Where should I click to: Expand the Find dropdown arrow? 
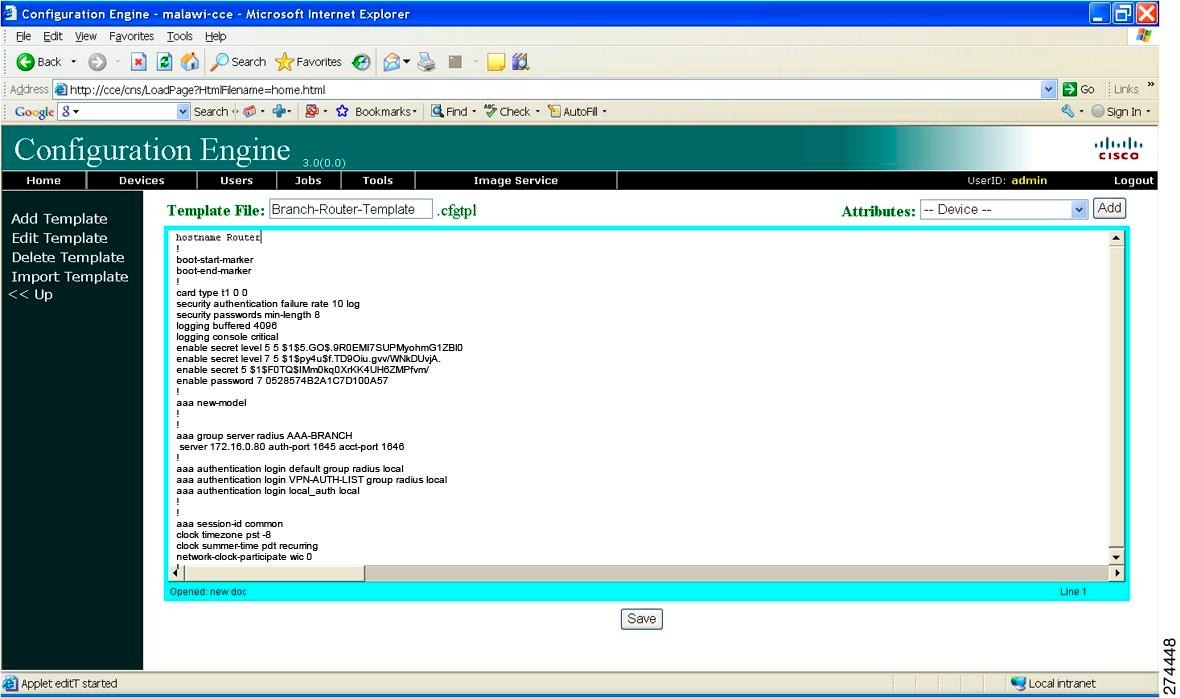(x=474, y=111)
